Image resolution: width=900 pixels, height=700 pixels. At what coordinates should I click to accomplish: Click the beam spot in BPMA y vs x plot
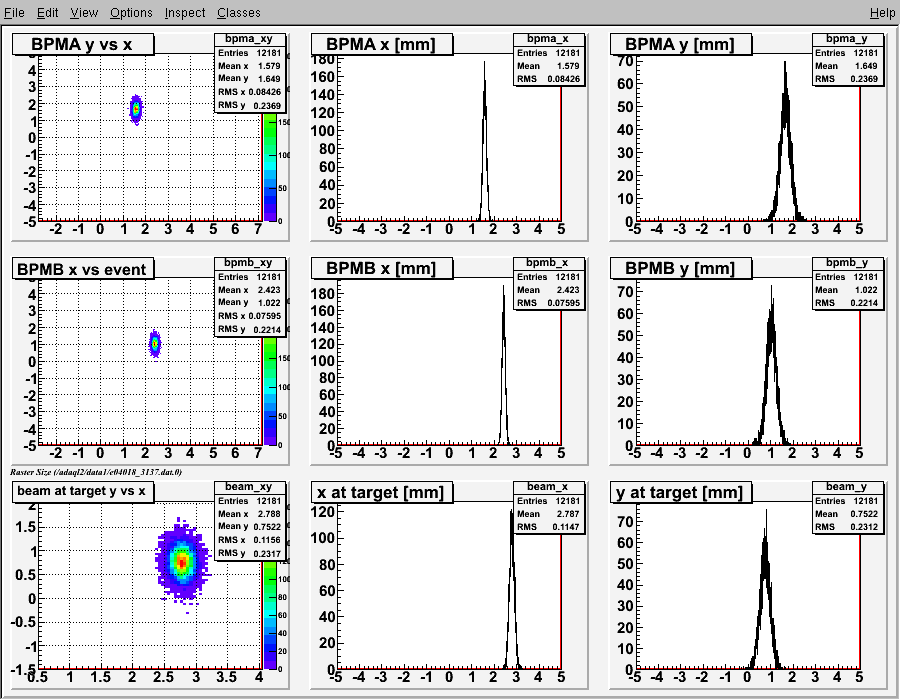(136, 108)
